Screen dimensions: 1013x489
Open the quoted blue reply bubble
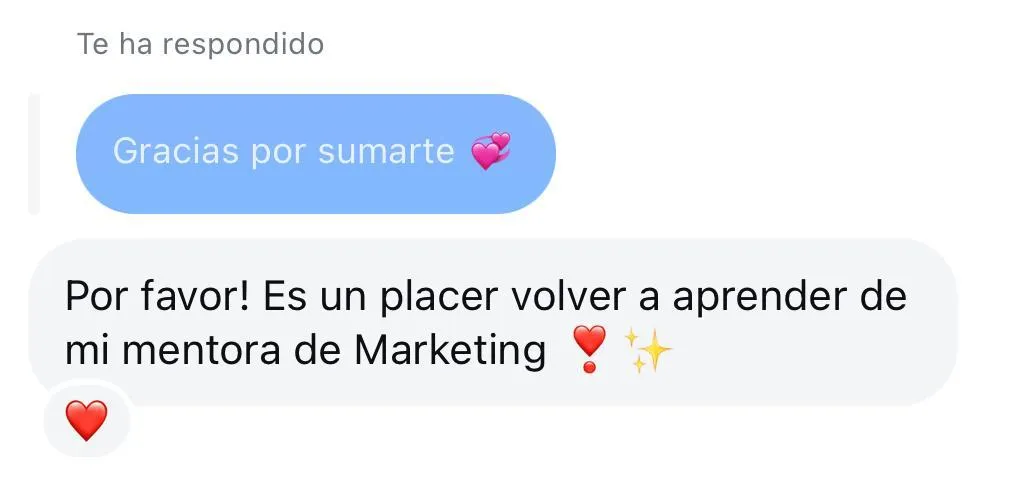316,154
